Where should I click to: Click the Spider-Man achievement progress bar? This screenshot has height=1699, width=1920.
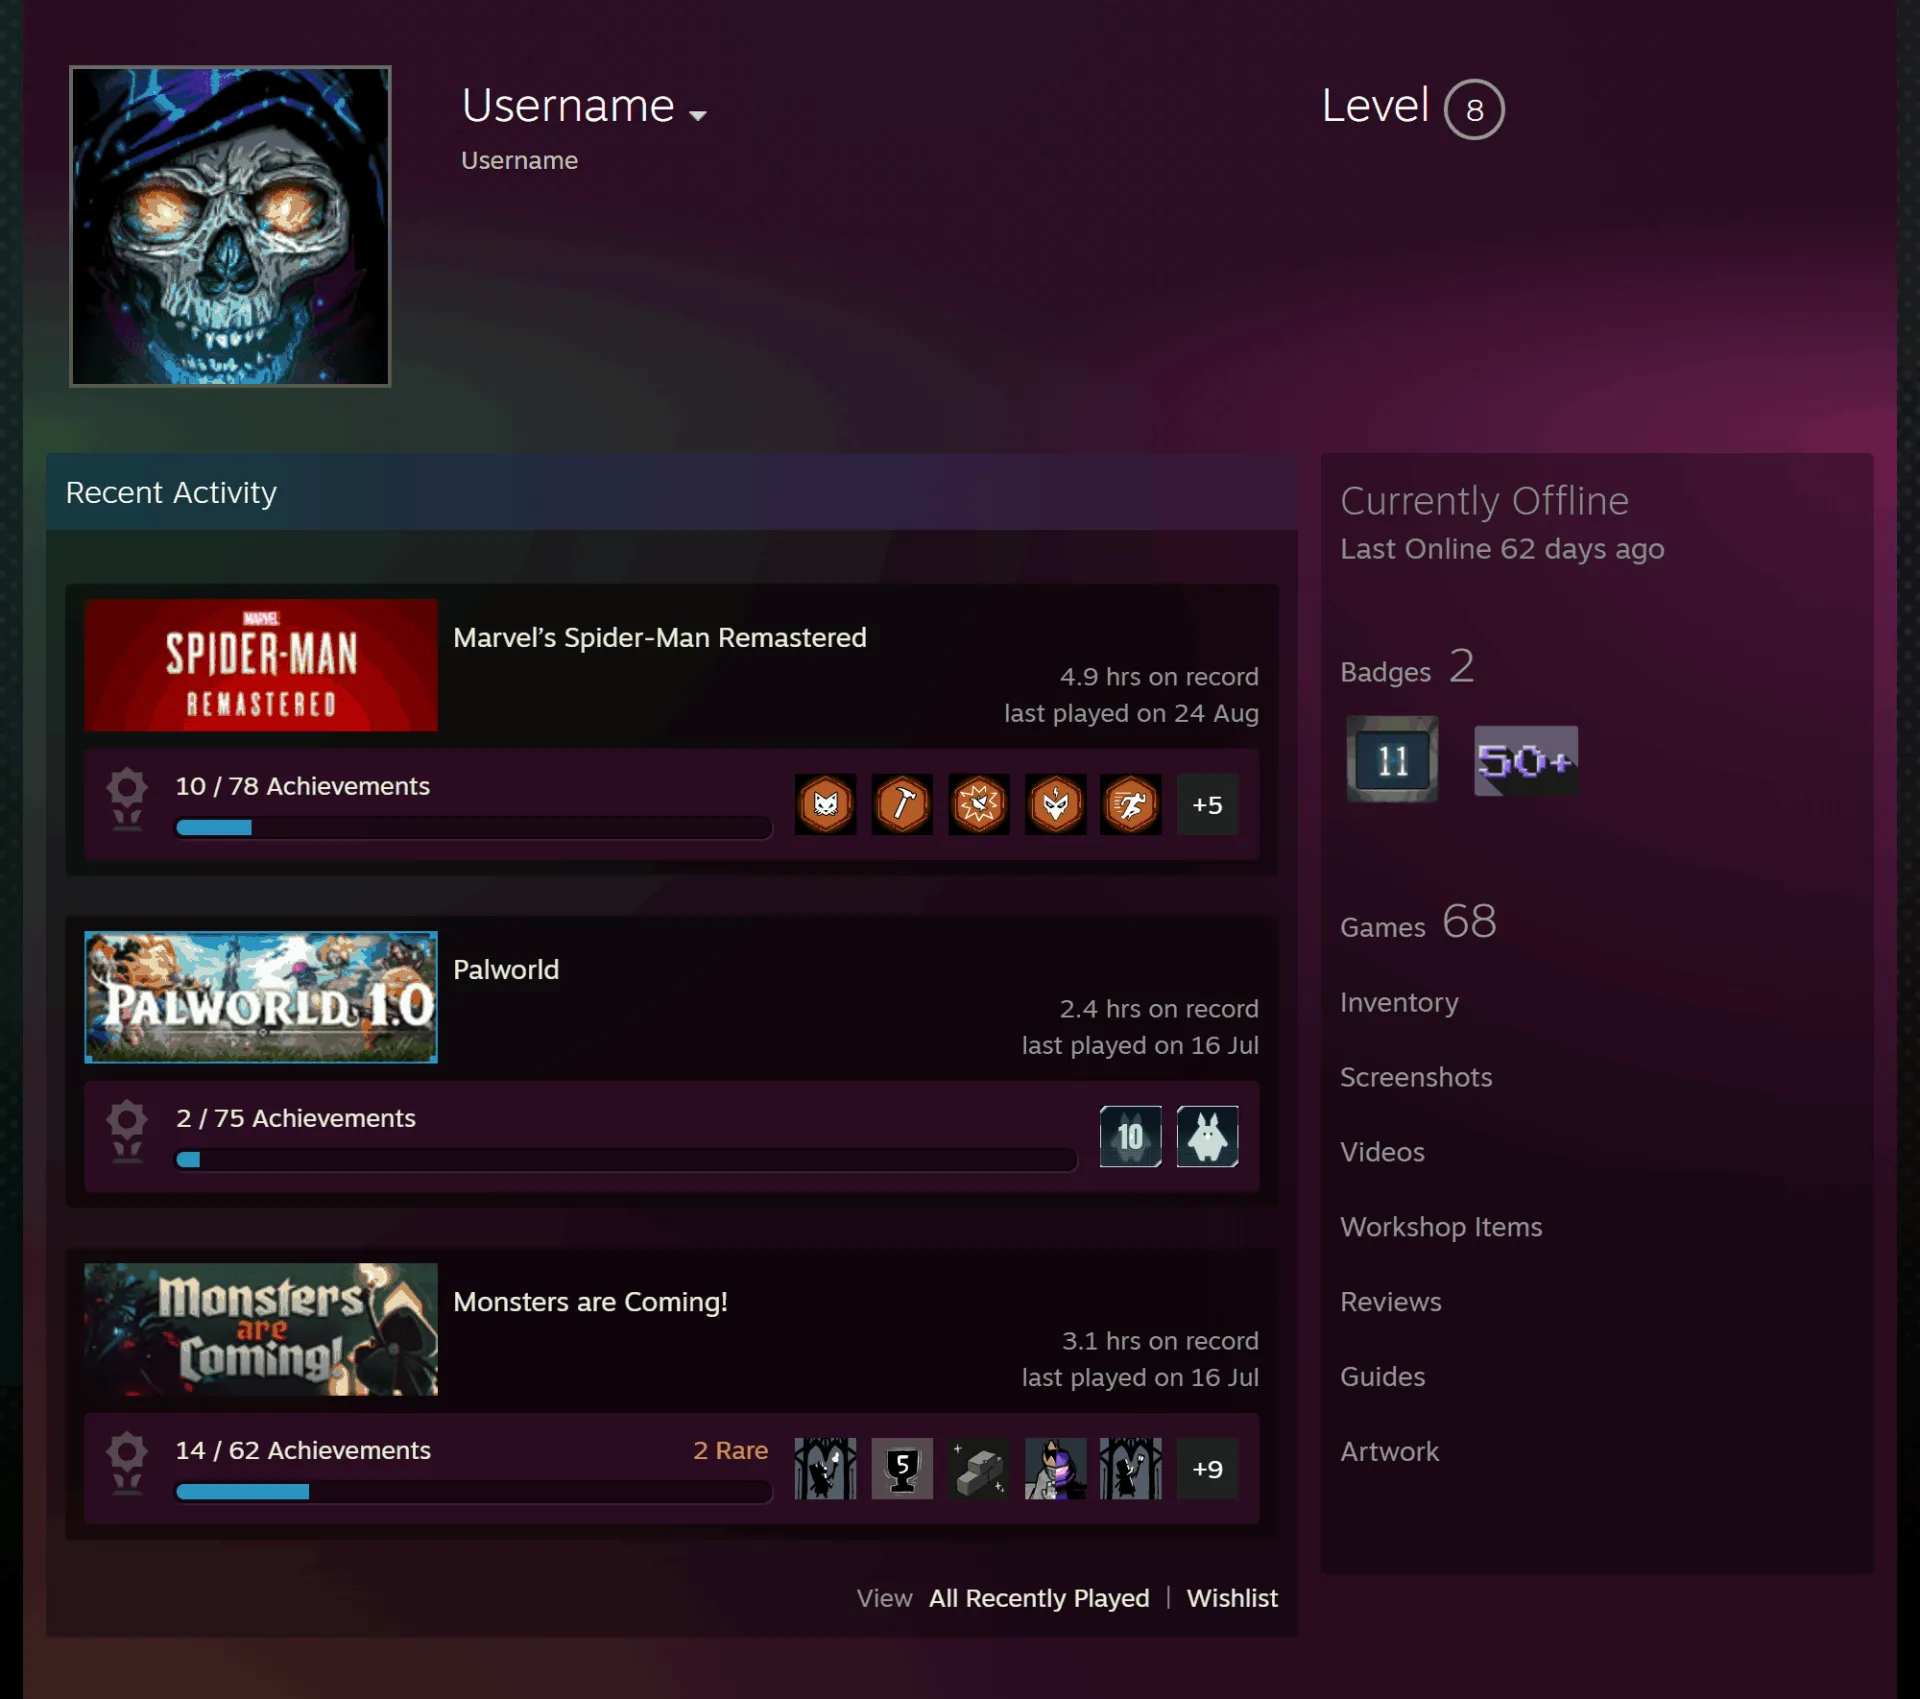[x=474, y=827]
